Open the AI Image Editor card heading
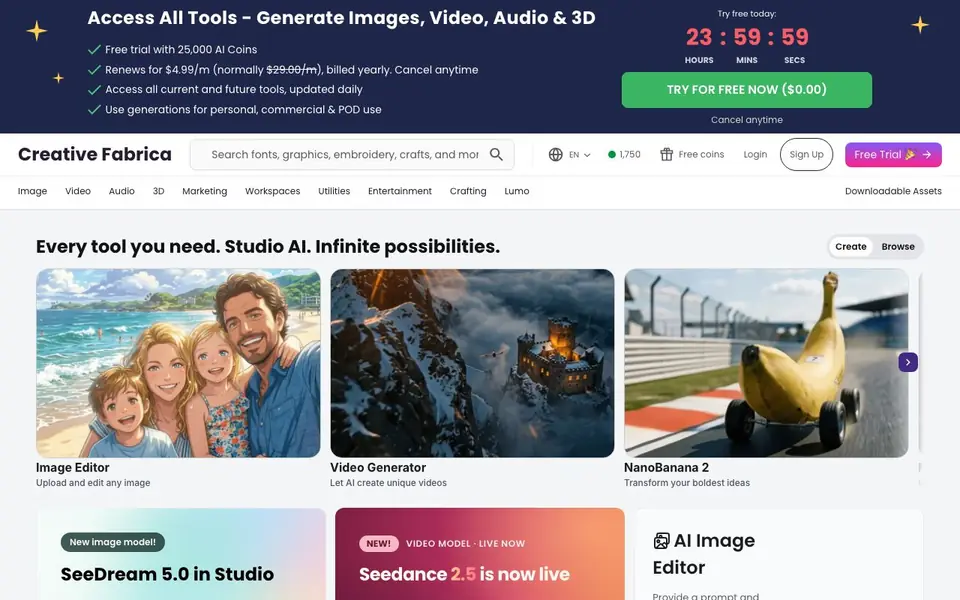Image resolution: width=960 pixels, height=600 pixels. pyautogui.click(x=704, y=554)
